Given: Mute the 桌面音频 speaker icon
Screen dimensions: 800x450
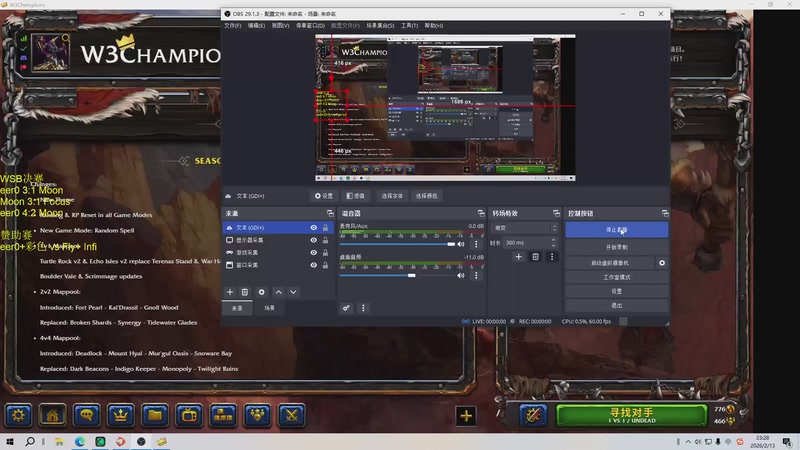Looking at the screenshot, I should point(461,276).
